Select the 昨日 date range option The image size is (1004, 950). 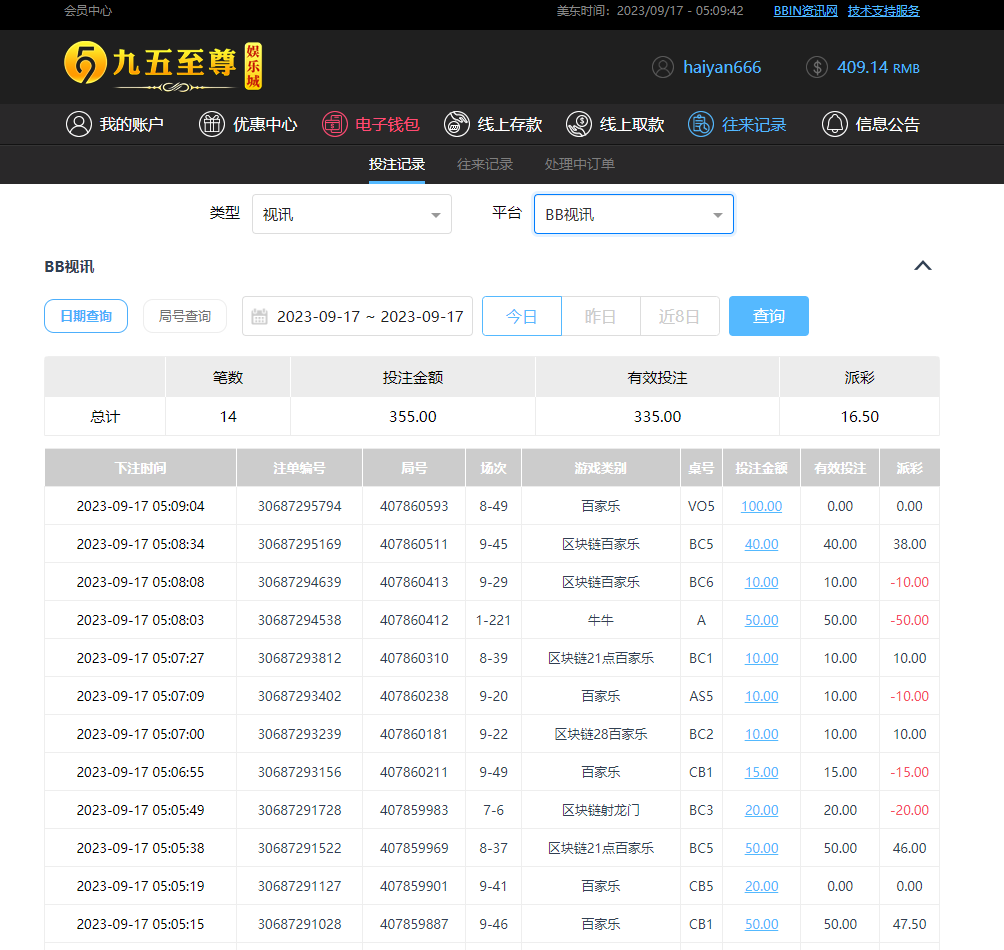pos(600,316)
